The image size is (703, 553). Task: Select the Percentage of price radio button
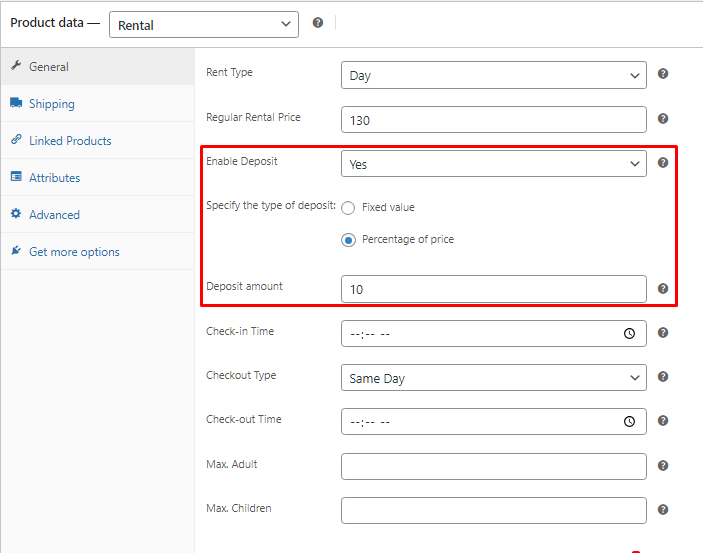(348, 240)
